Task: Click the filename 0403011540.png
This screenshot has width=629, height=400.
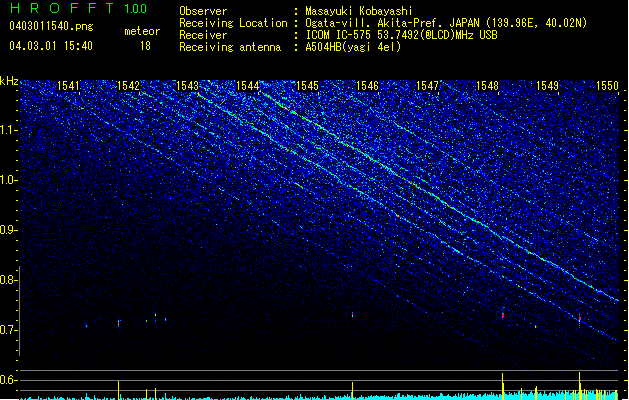Action: pos(51,26)
